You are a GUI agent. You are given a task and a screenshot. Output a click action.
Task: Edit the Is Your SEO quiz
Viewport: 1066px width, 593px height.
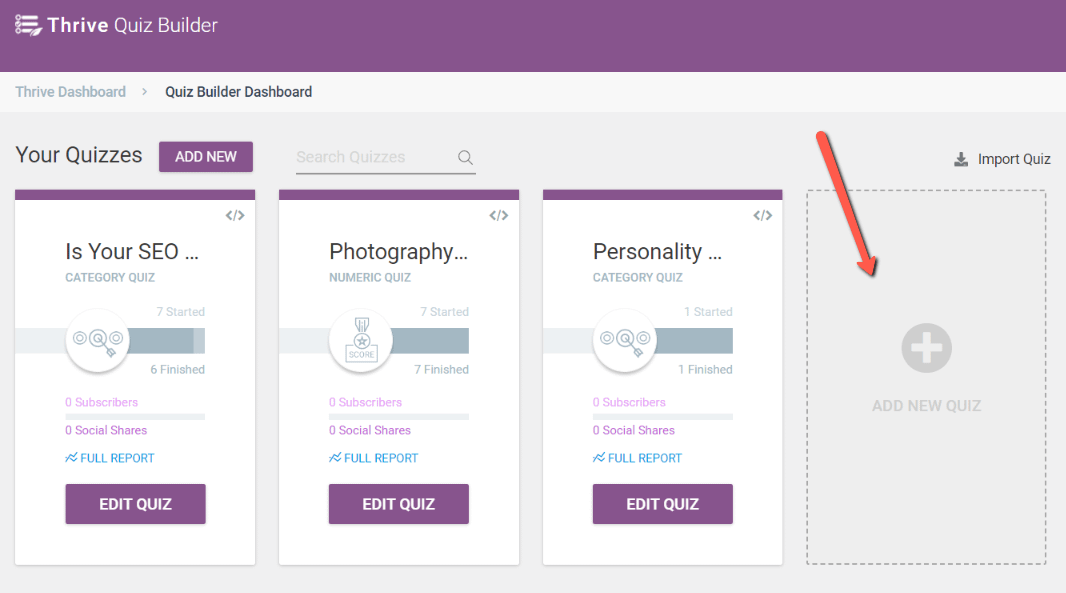[x=135, y=504]
